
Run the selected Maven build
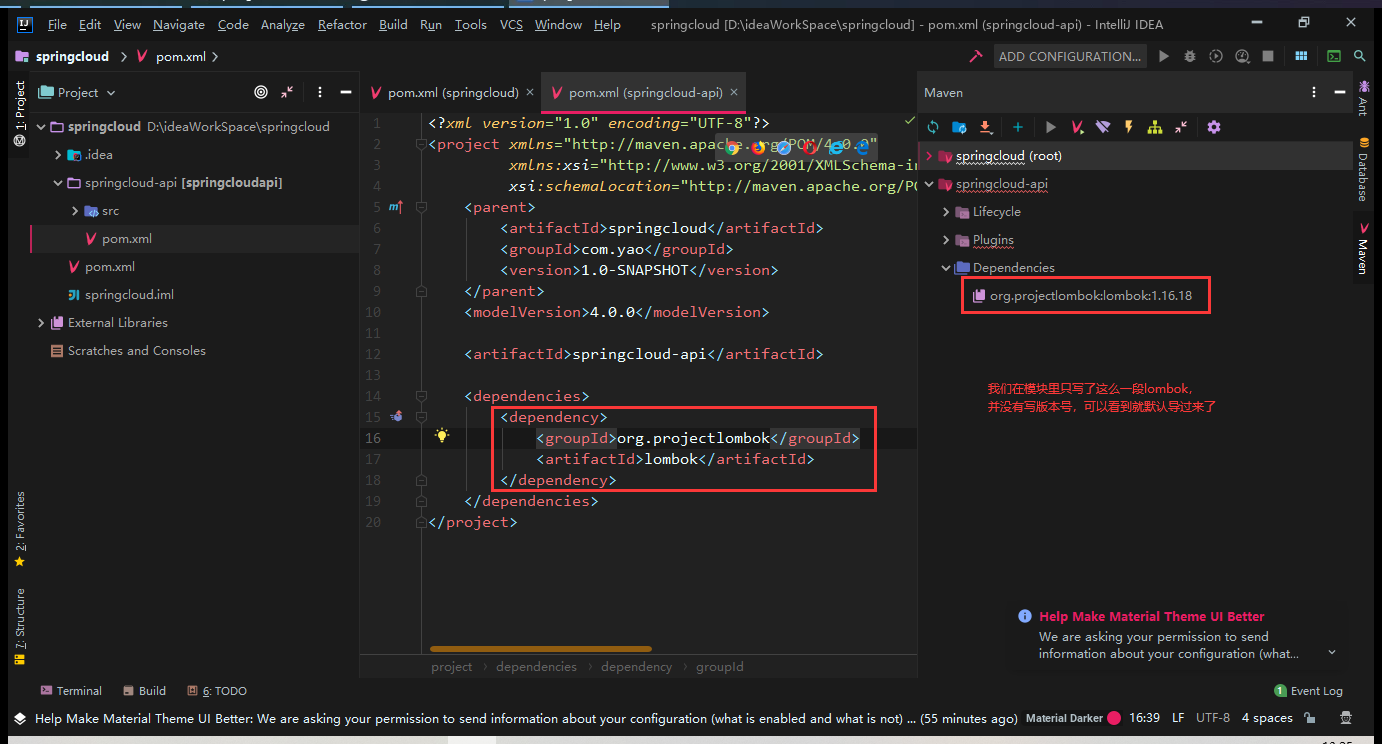point(1050,127)
